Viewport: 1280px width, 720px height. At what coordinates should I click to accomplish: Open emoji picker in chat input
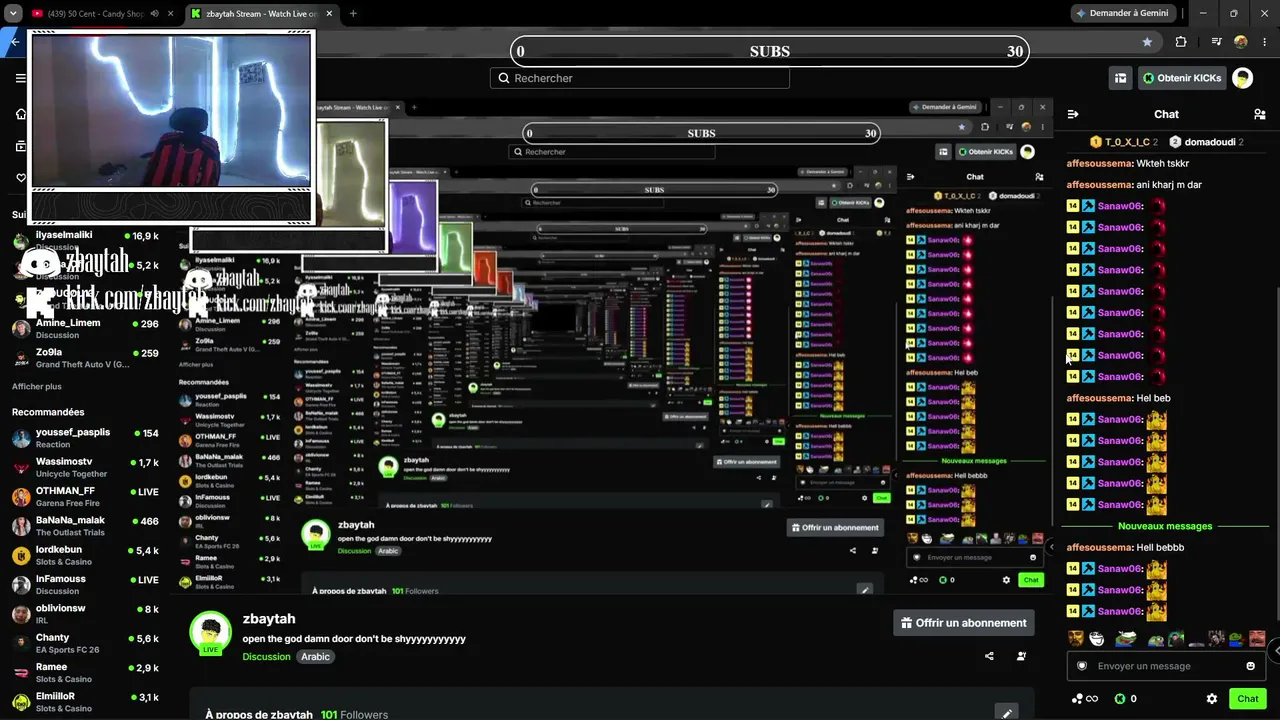(1250, 666)
